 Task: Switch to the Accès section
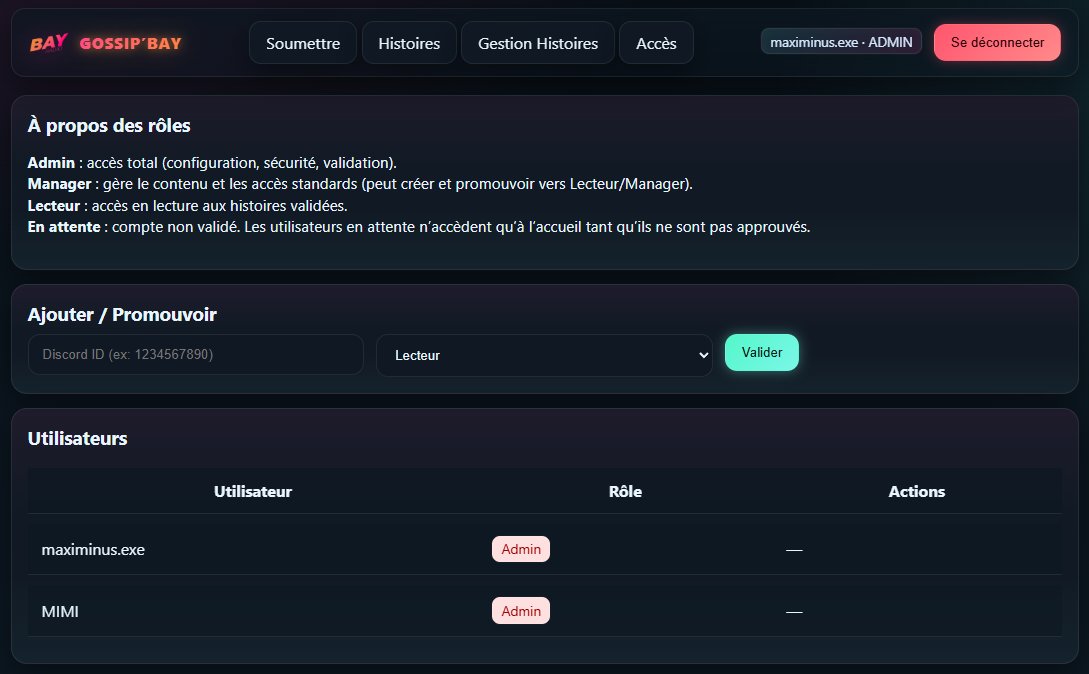(x=656, y=42)
